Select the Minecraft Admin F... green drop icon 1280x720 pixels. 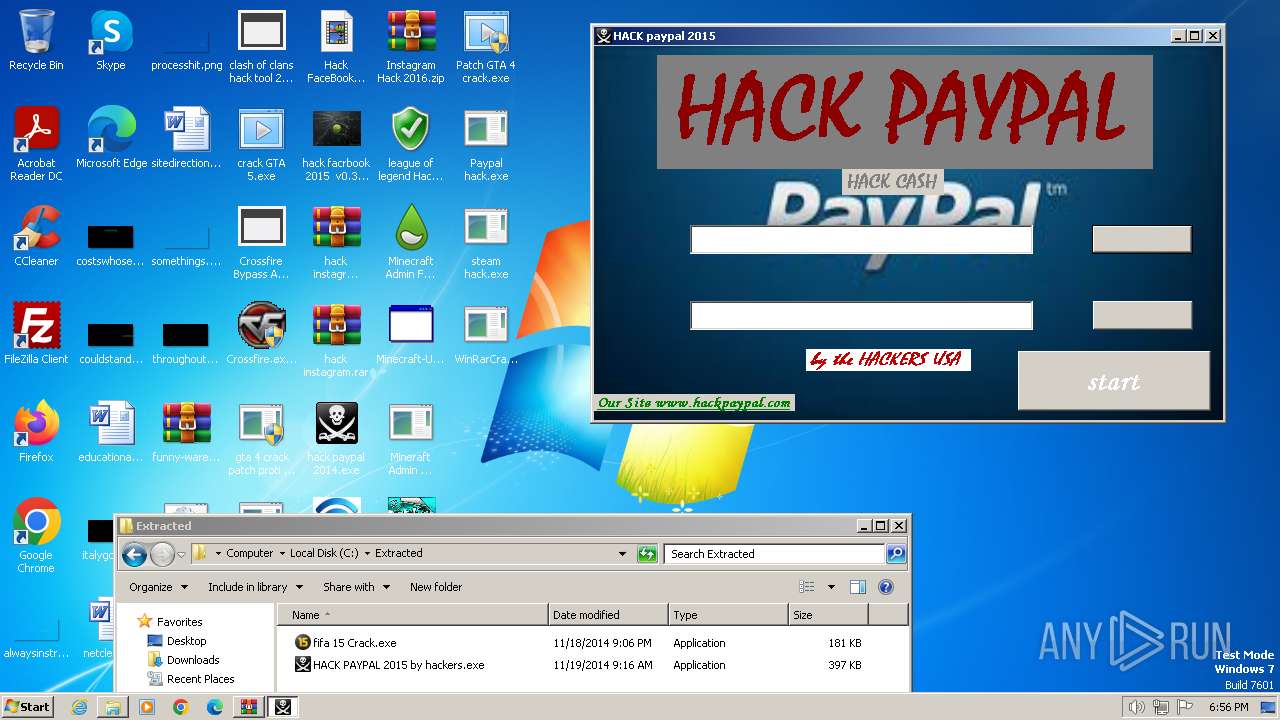coord(411,243)
